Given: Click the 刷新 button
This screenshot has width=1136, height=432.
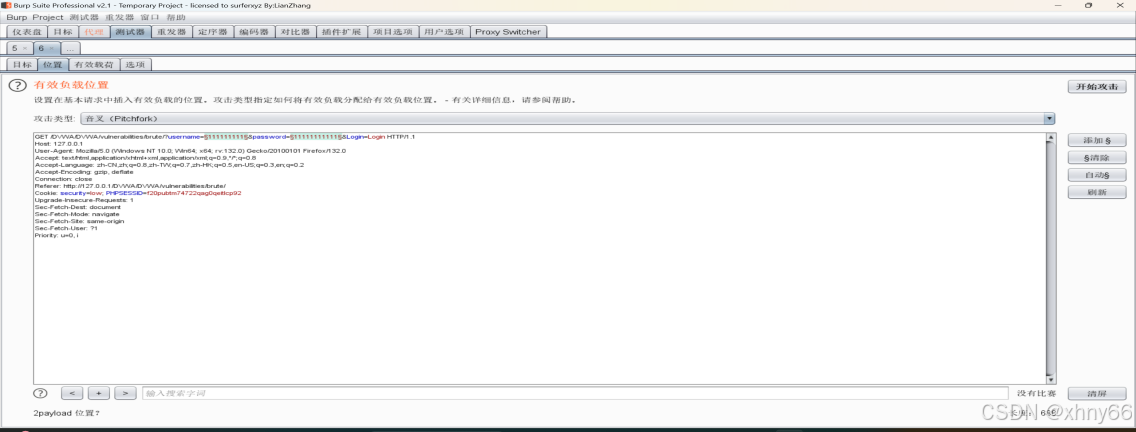Looking at the screenshot, I should tap(1097, 192).
